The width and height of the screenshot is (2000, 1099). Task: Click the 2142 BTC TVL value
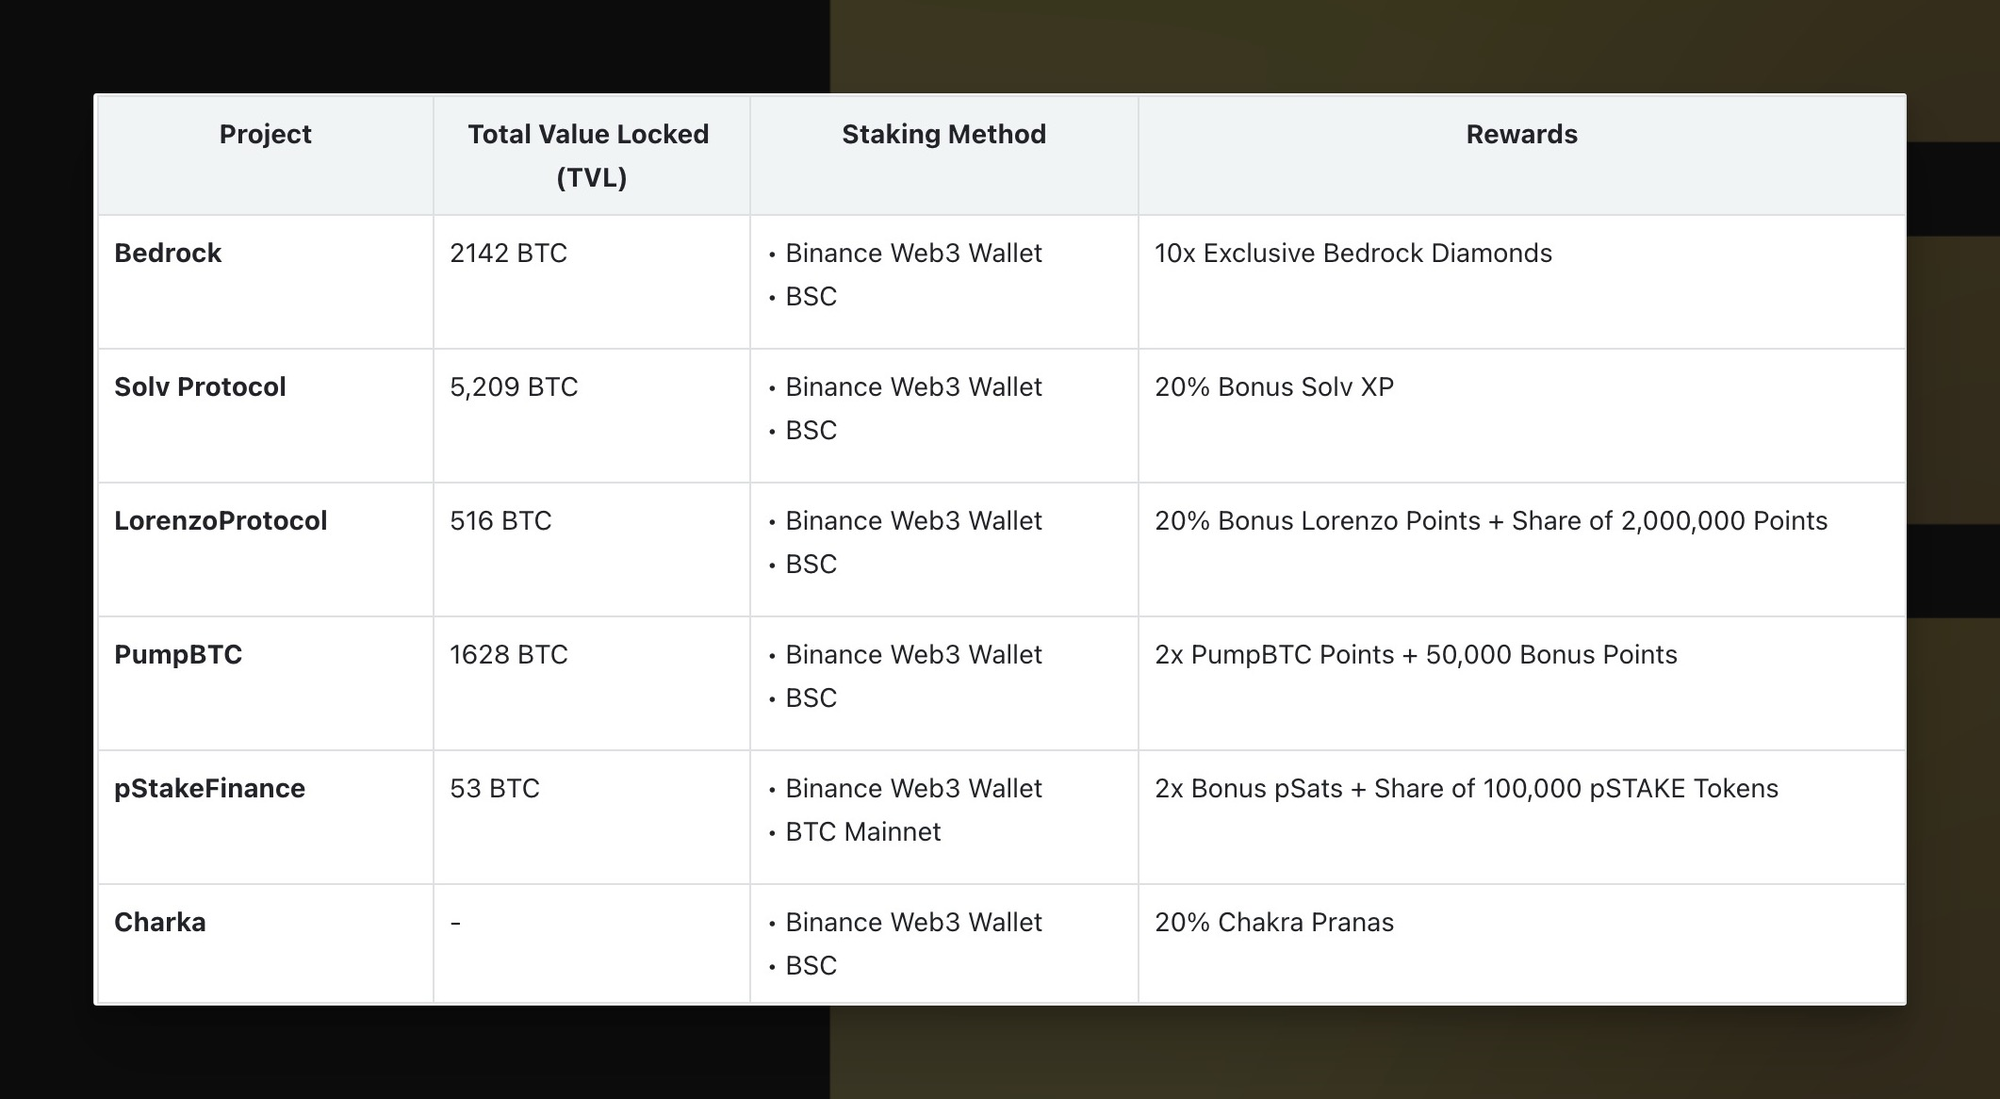(508, 253)
